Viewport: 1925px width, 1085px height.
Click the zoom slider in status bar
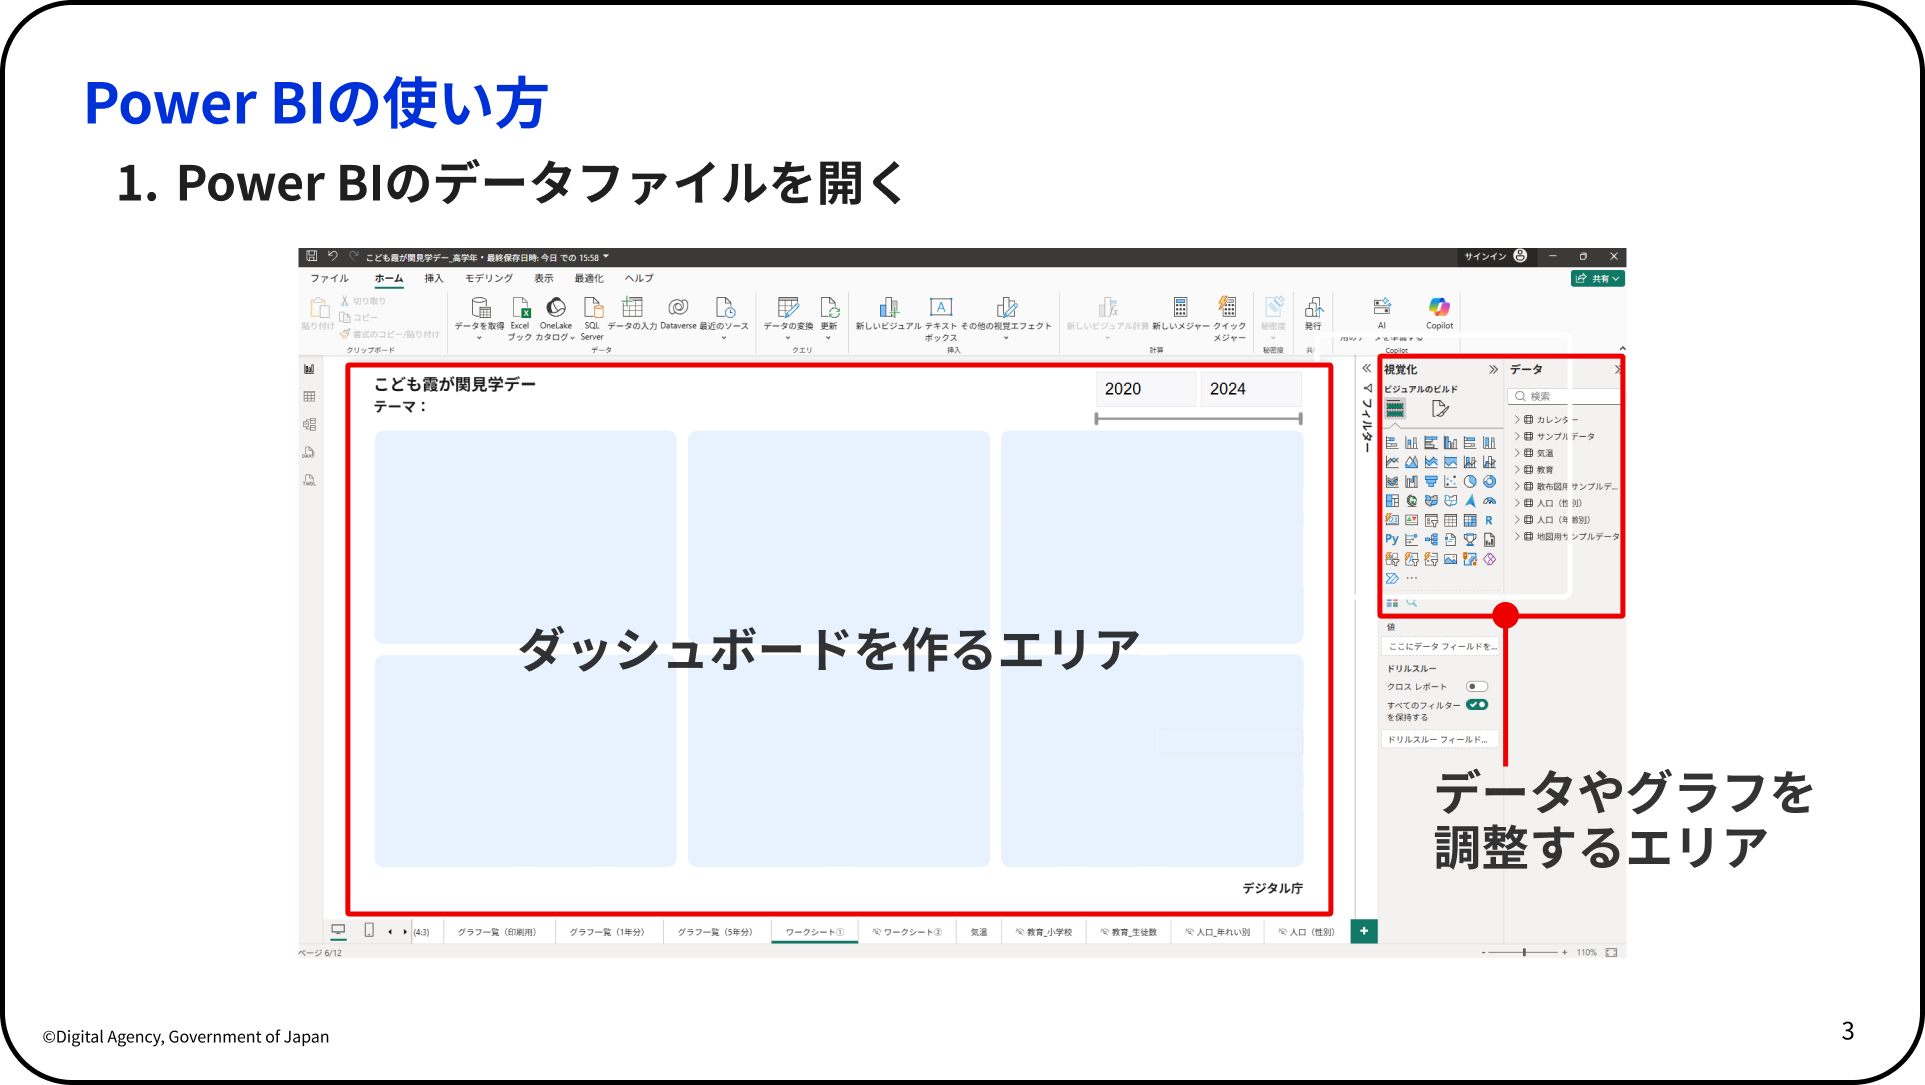[1524, 952]
